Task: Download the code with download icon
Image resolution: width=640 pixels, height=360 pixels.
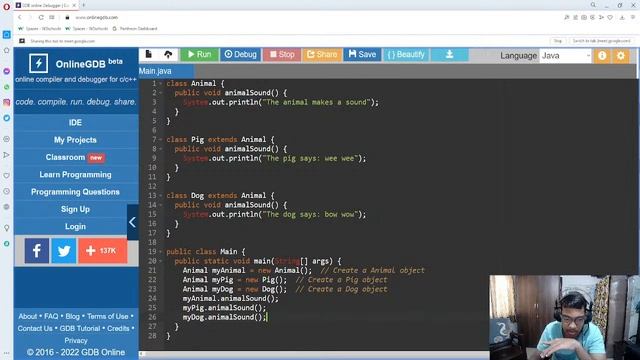Action: (449, 54)
